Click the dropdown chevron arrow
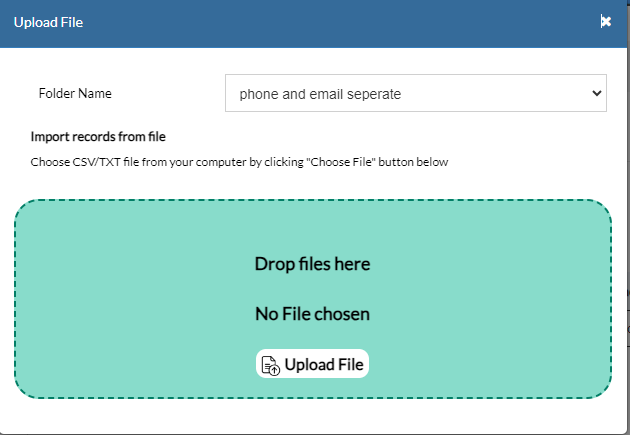 point(597,93)
